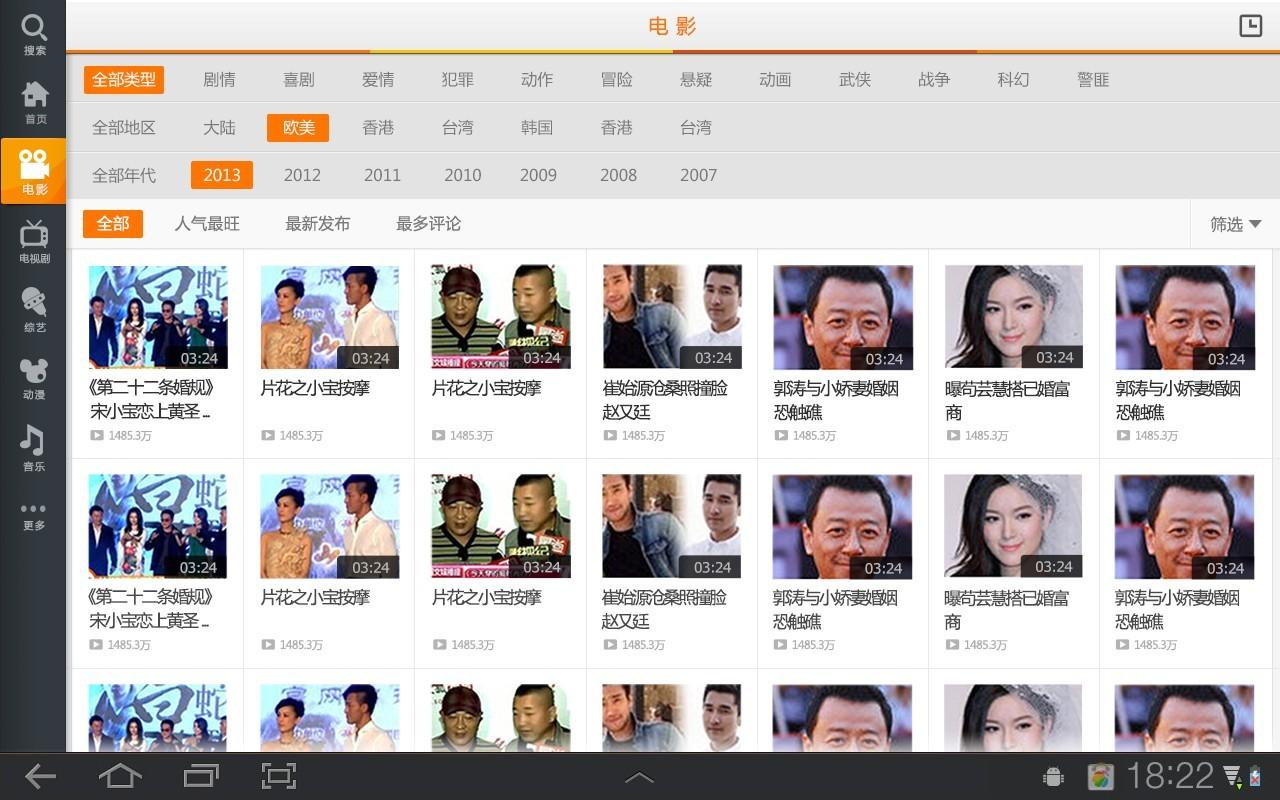Filter by 韩国 region
Viewport: 1280px width, 800px height.
pos(537,127)
